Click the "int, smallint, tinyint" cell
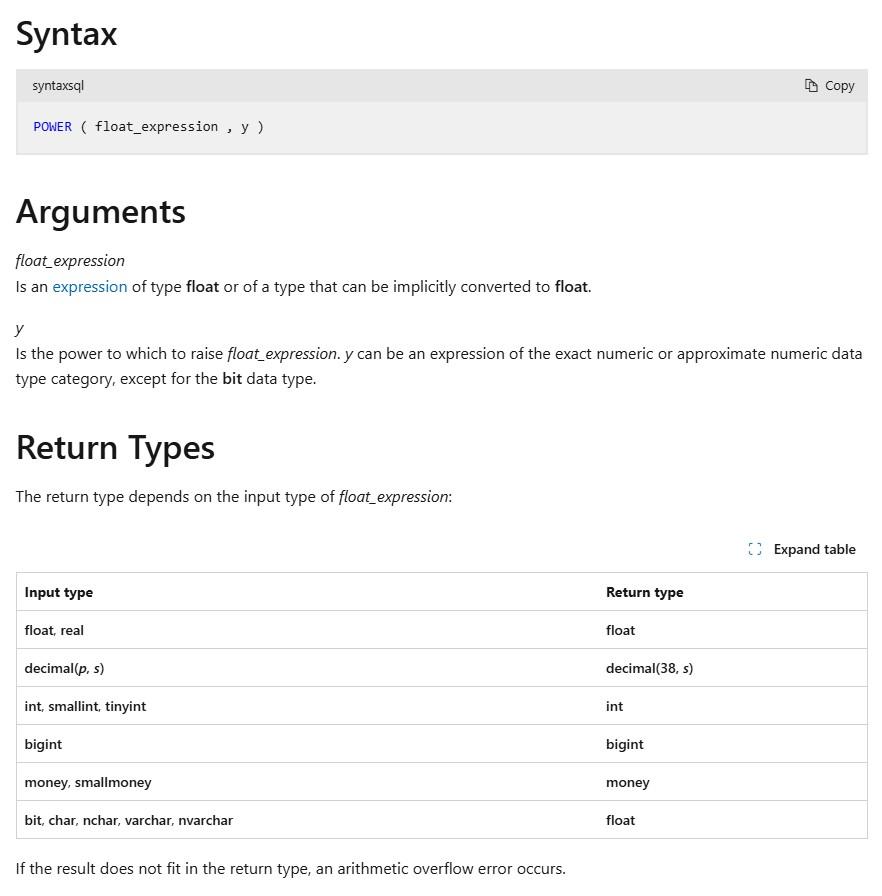The width and height of the screenshot is (882, 896). tap(85, 706)
